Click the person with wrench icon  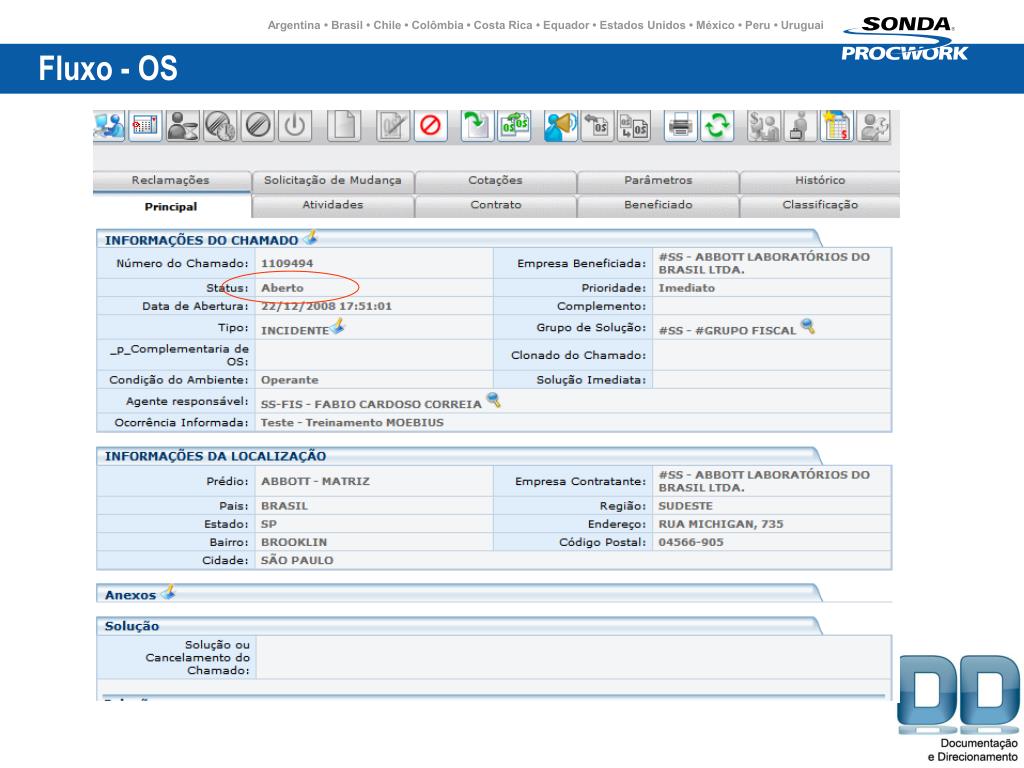click(874, 125)
